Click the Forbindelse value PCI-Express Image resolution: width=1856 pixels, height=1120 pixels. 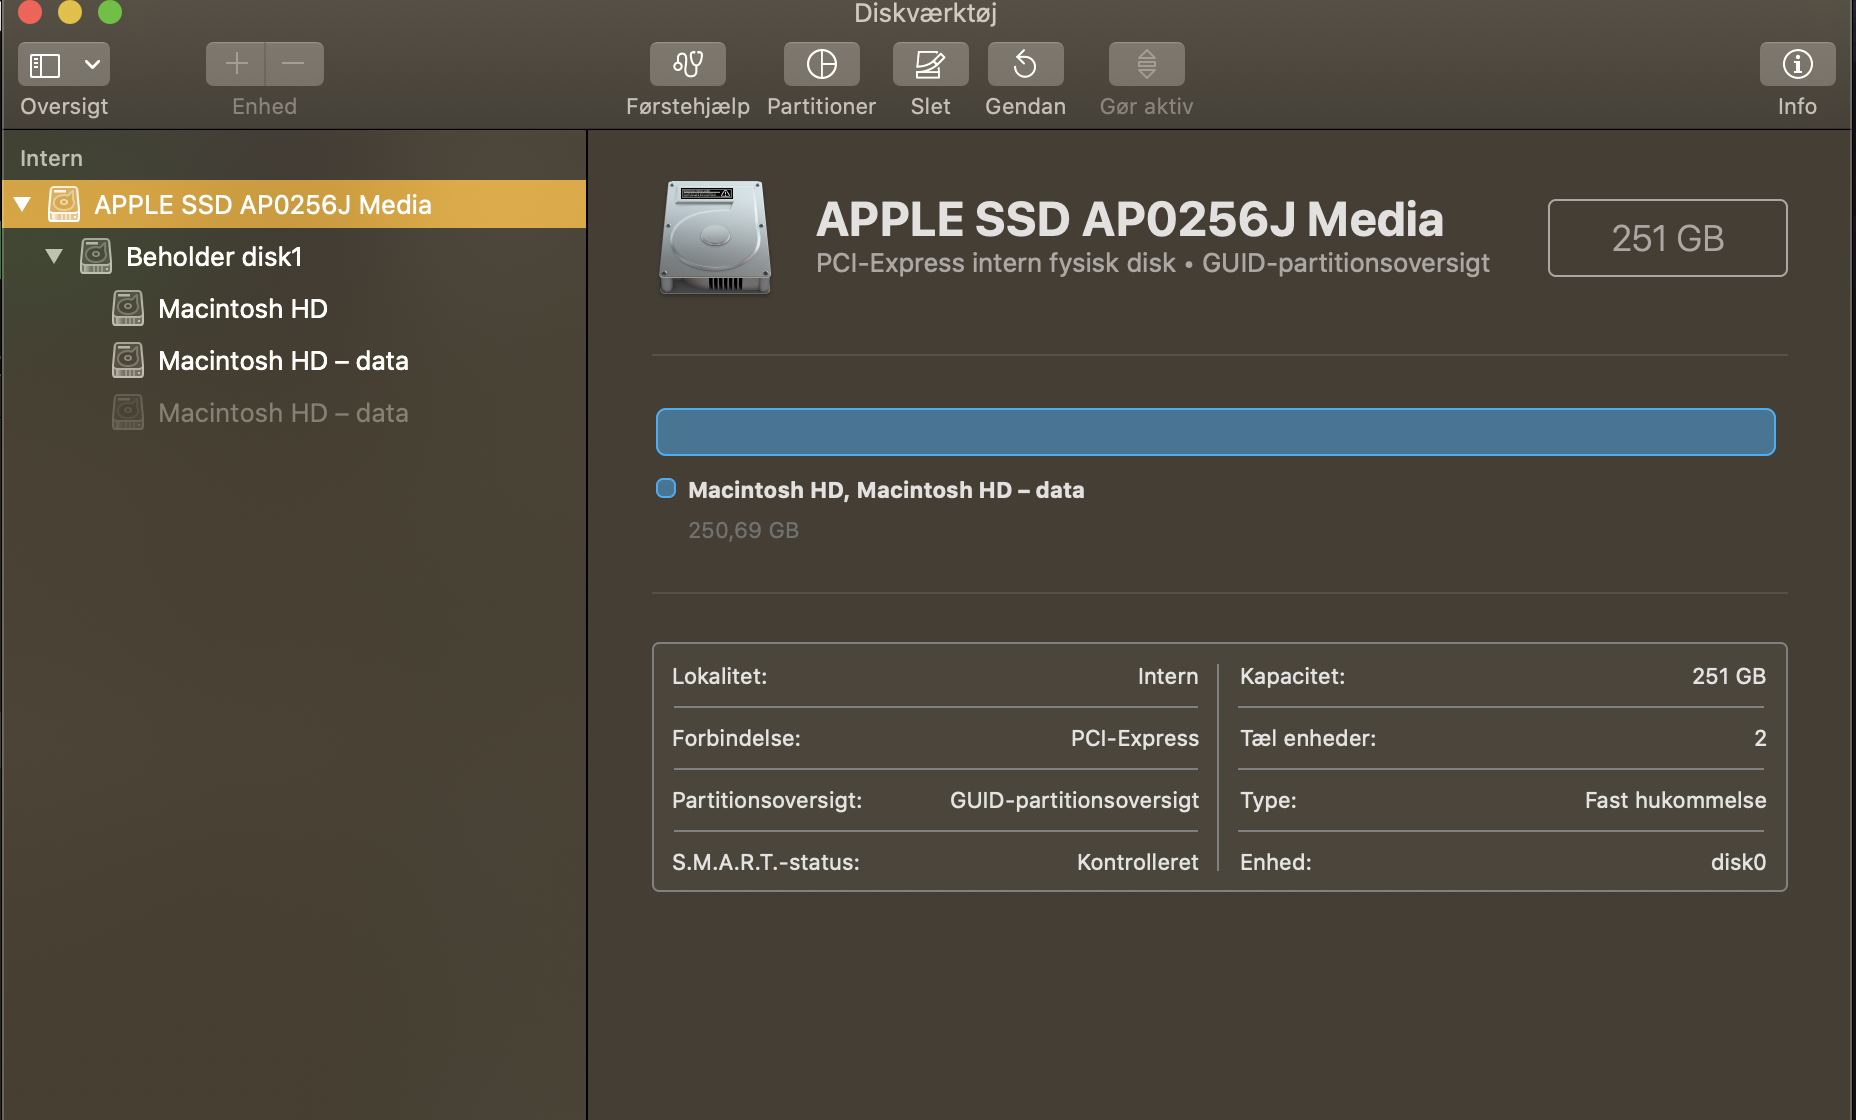tap(1135, 738)
